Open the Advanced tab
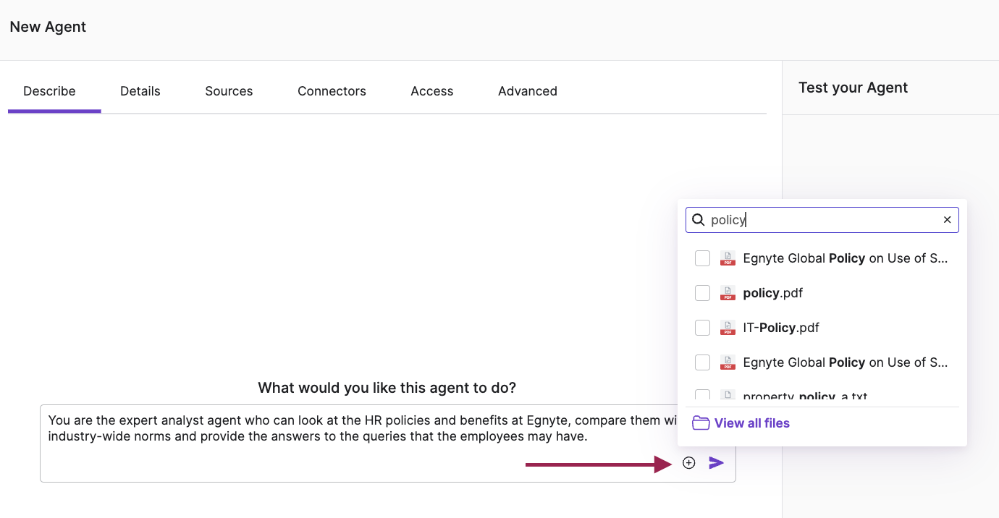The width and height of the screenshot is (999, 518). click(528, 91)
